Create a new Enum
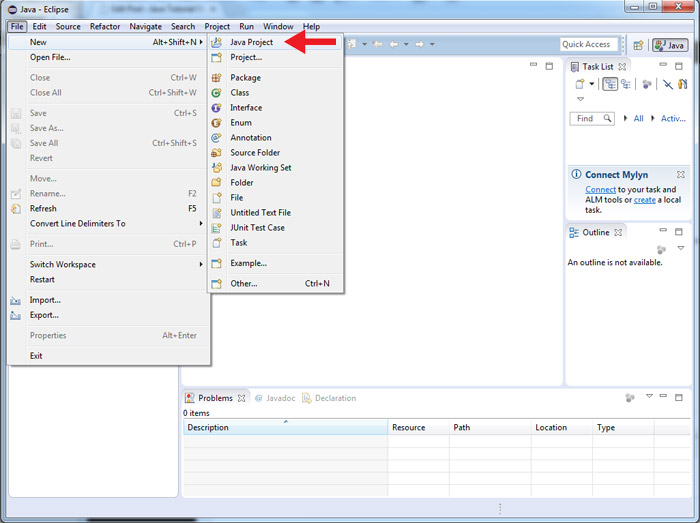Viewport: 700px width, 523px height. coord(275,123)
